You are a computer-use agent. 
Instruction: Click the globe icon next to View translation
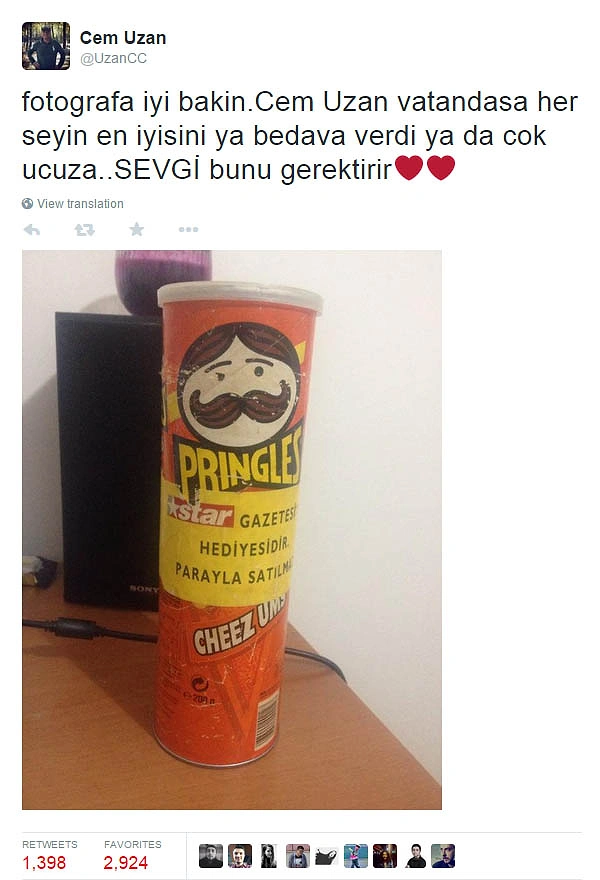pos(28,204)
